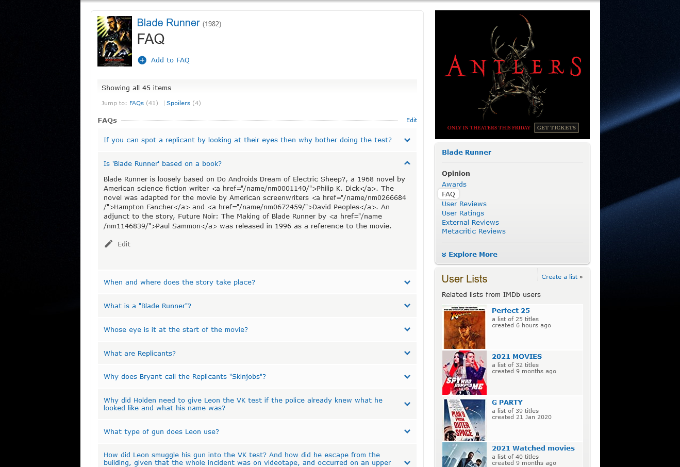This screenshot has width=680, height=467.
Task: Open the 2021 MOVIES list thumbnail
Action: [464, 373]
